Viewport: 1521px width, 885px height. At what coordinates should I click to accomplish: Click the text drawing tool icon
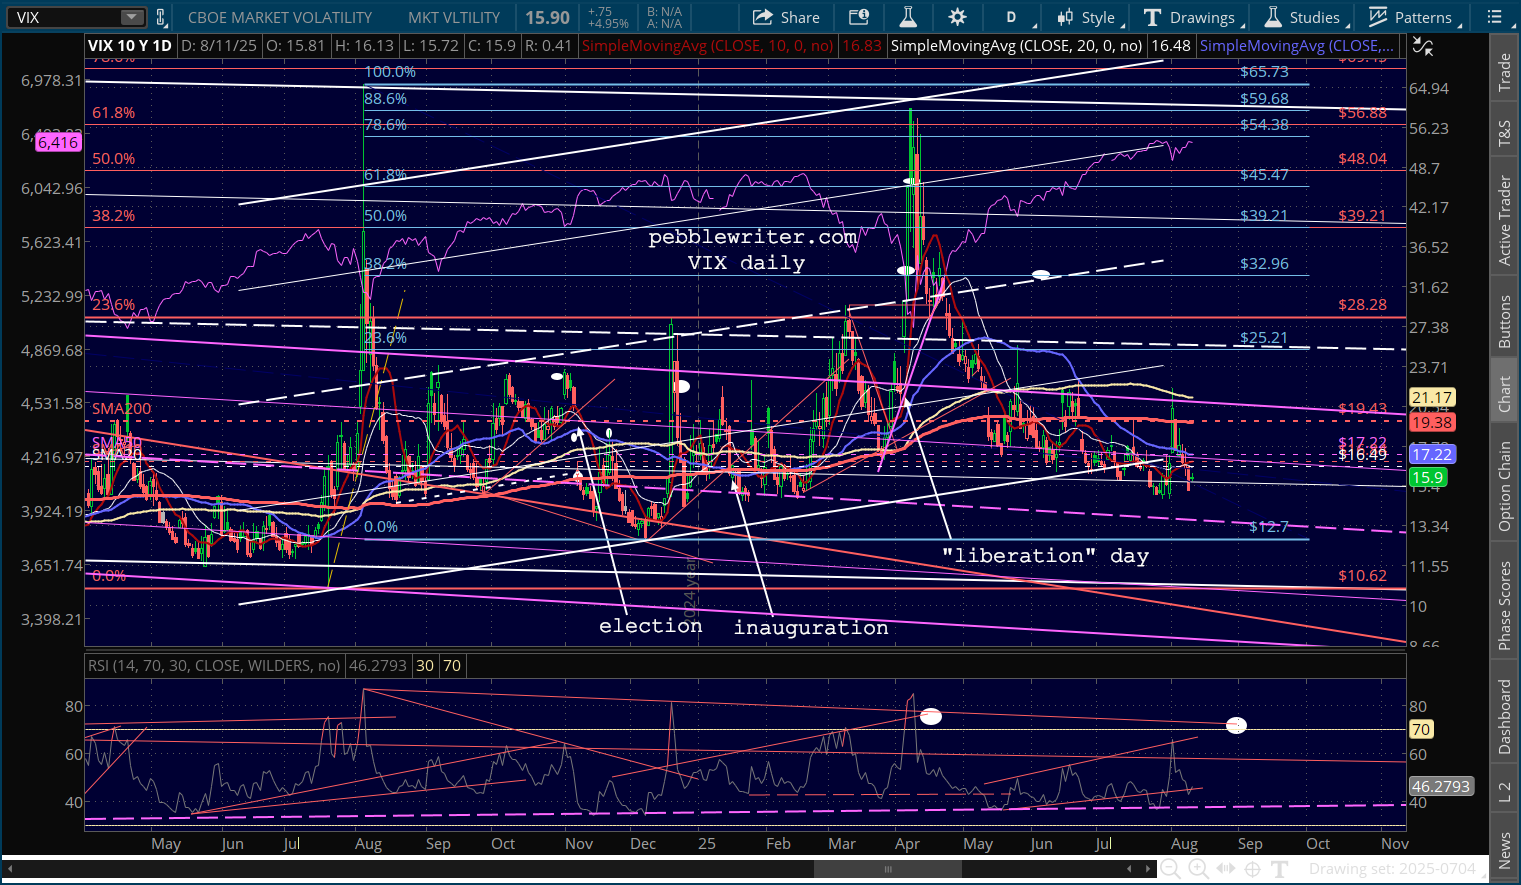pyautogui.click(x=1279, y=869)
